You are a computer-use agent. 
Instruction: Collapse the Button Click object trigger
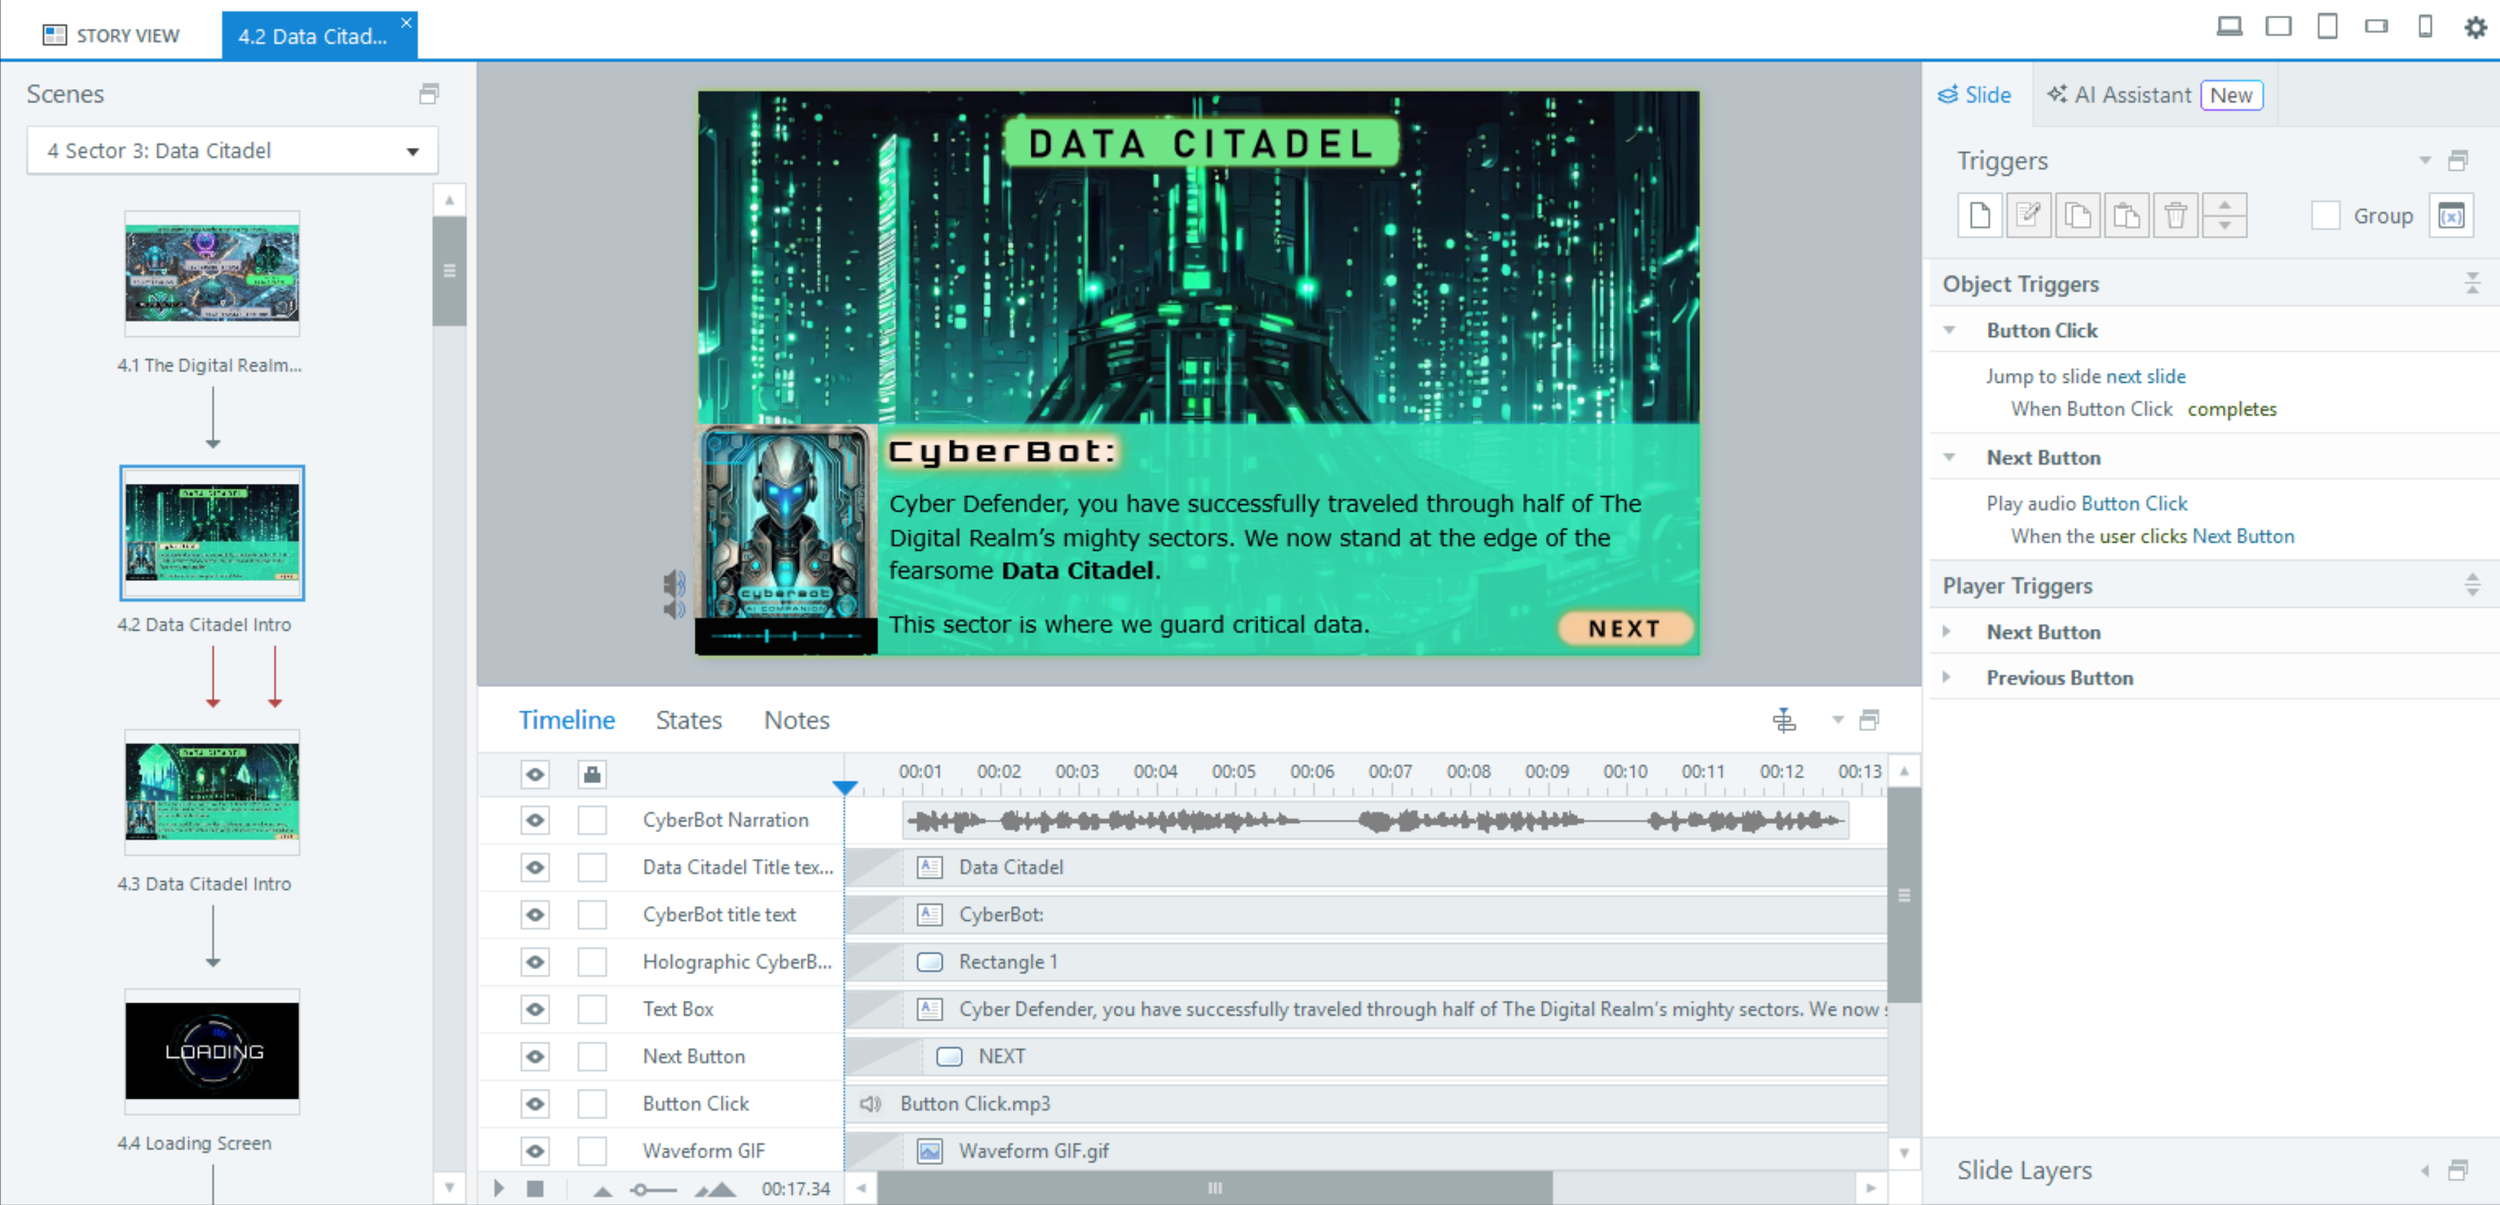pos(1949,330)
